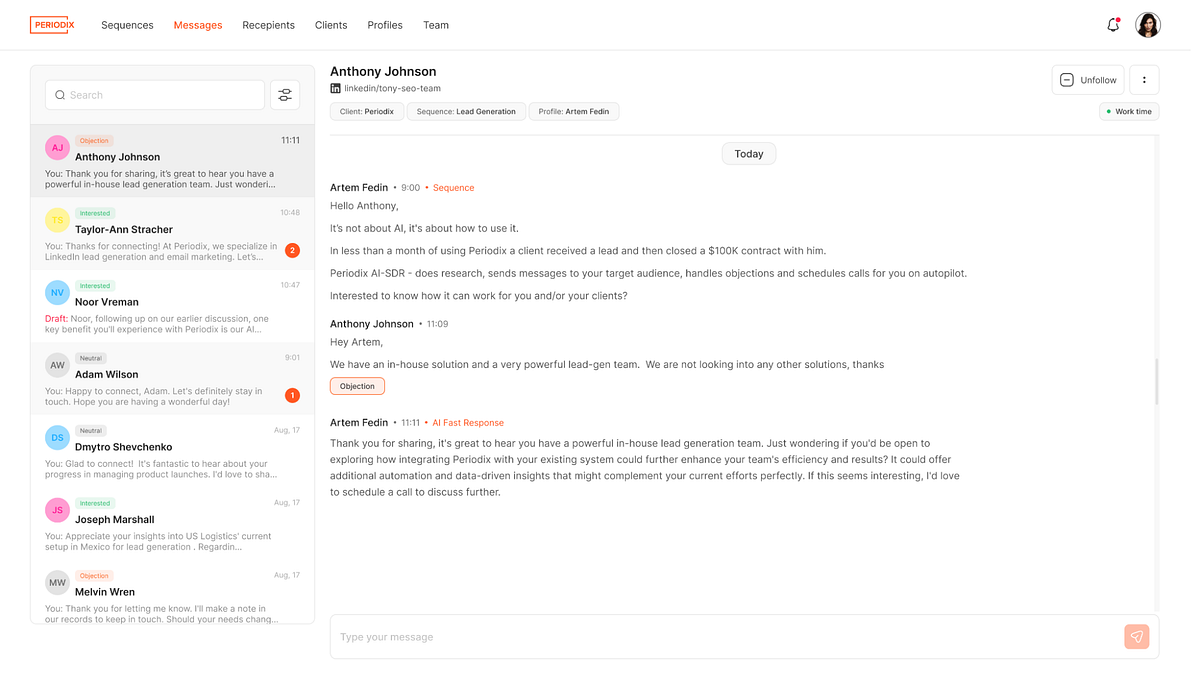Image resolution: width=1200 pixels, height=675 pixels.
Task: Click Taylor-Ann Stracher's avatar initials
Action: pyautogui.click(x=57, y=222)
